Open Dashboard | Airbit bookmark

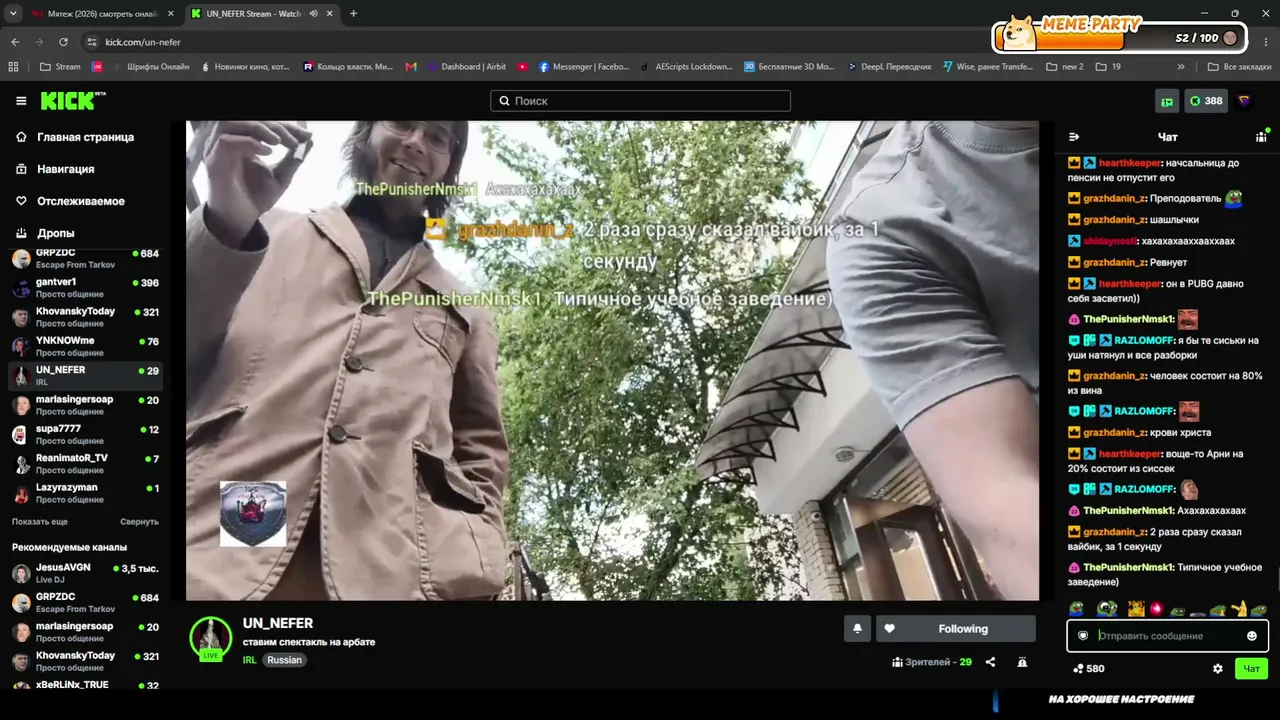tap(466, 67)
